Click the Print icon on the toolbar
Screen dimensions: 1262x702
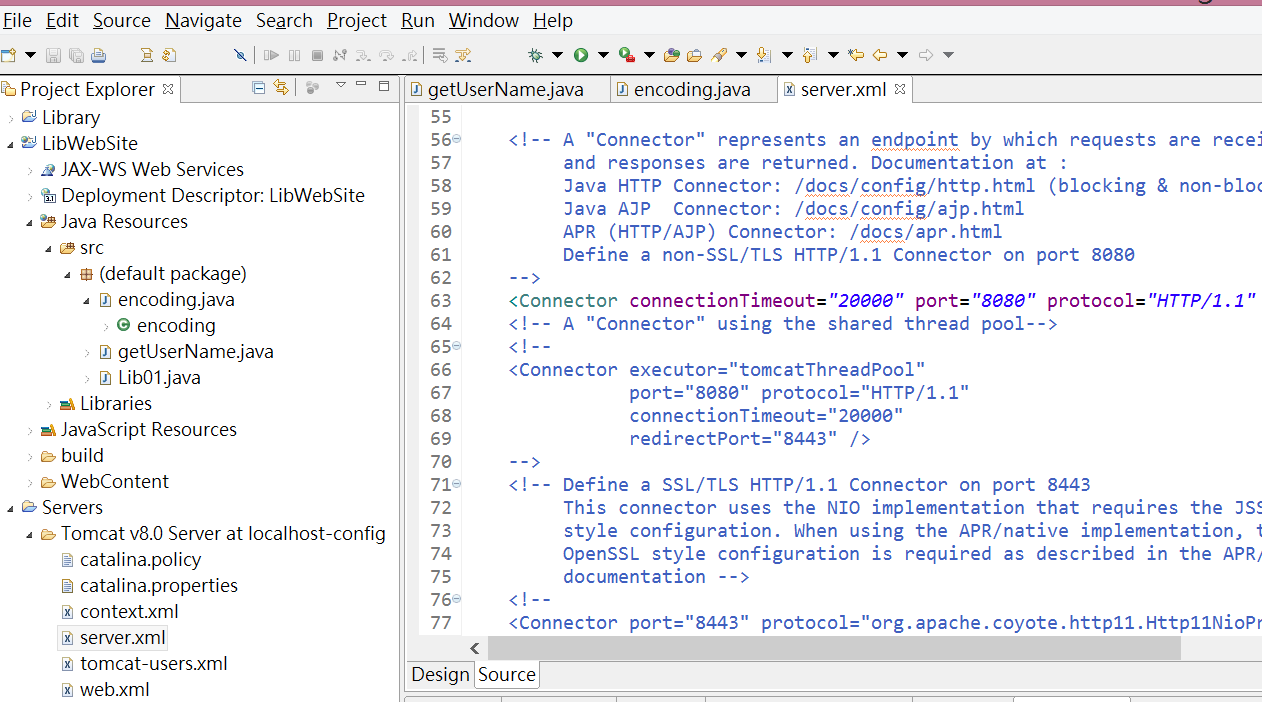coord(99,55)
